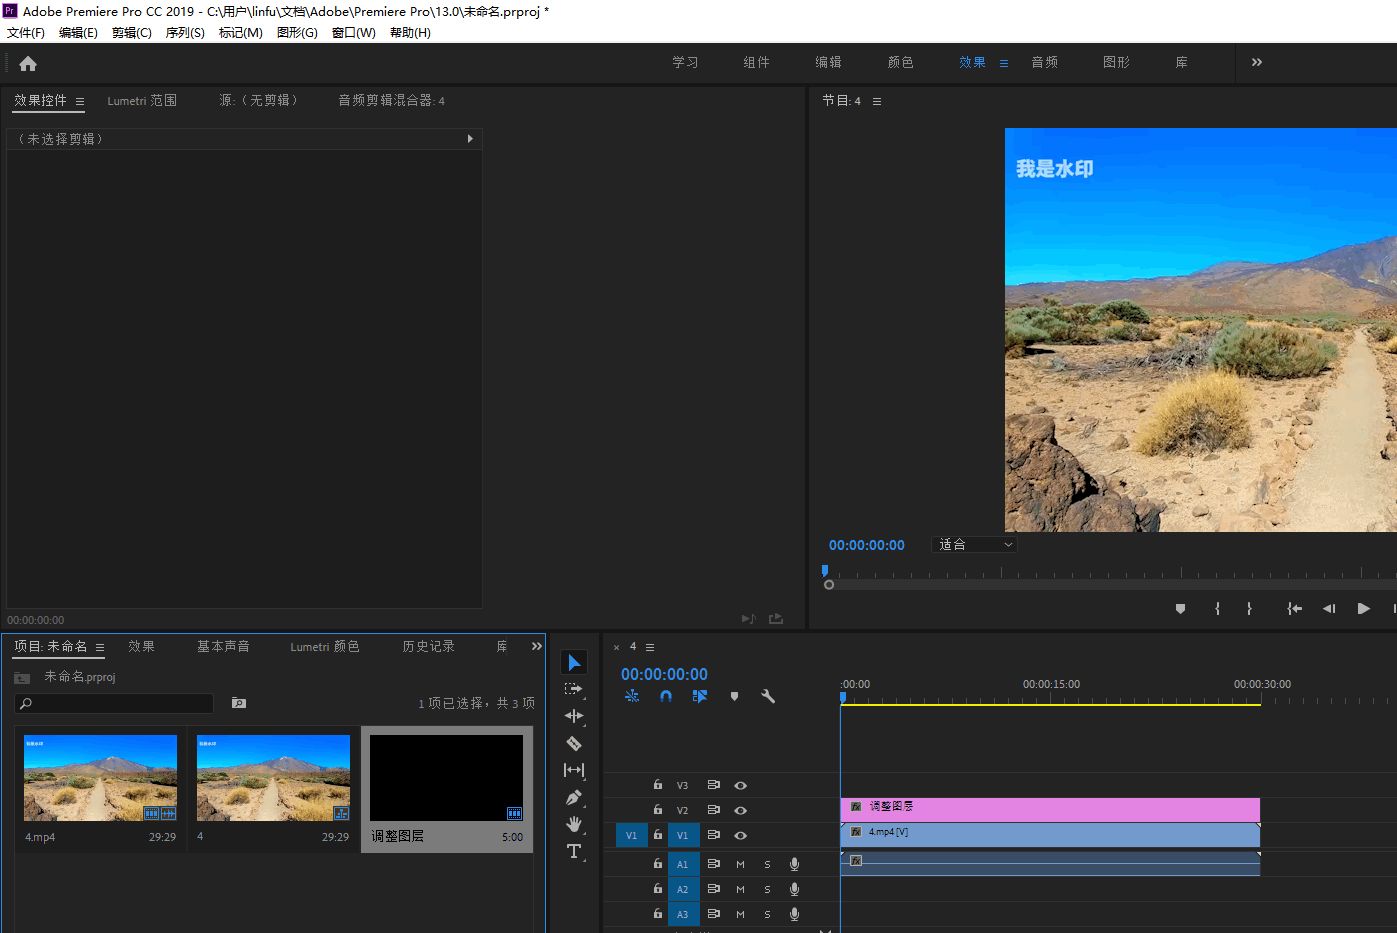
Task: Select the Ripple Edit tool
Action: [574, 716]
